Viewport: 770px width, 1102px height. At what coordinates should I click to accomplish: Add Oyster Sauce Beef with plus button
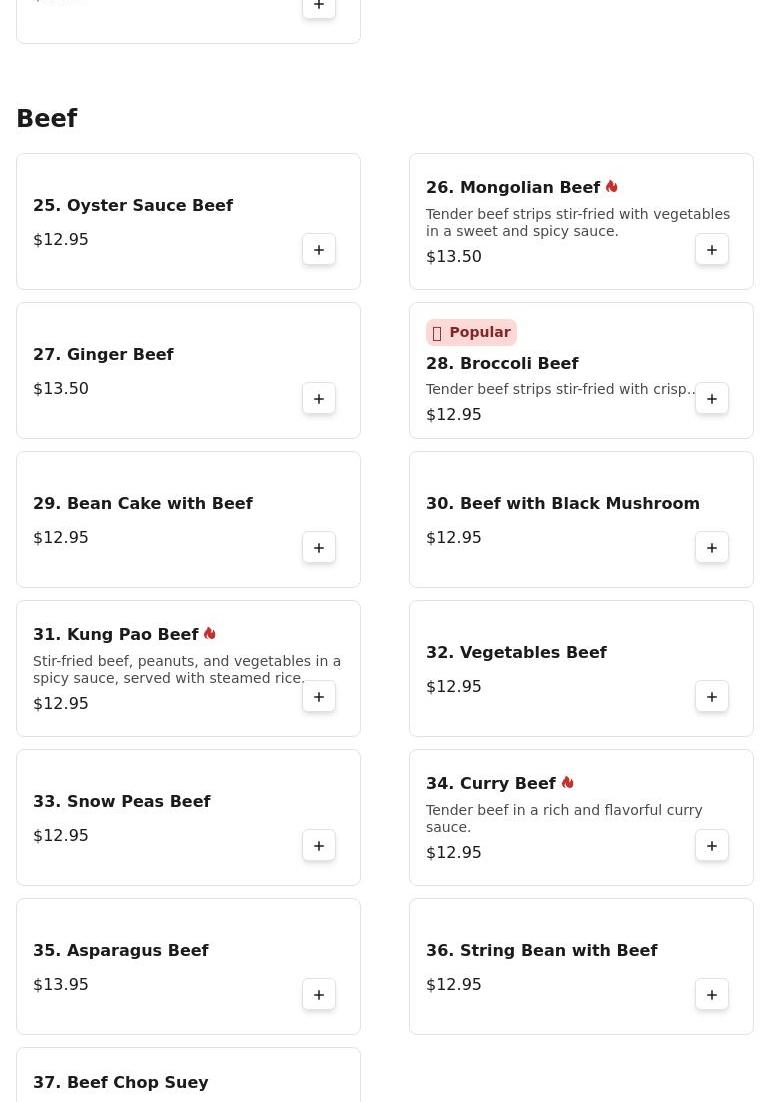point(319,249)
